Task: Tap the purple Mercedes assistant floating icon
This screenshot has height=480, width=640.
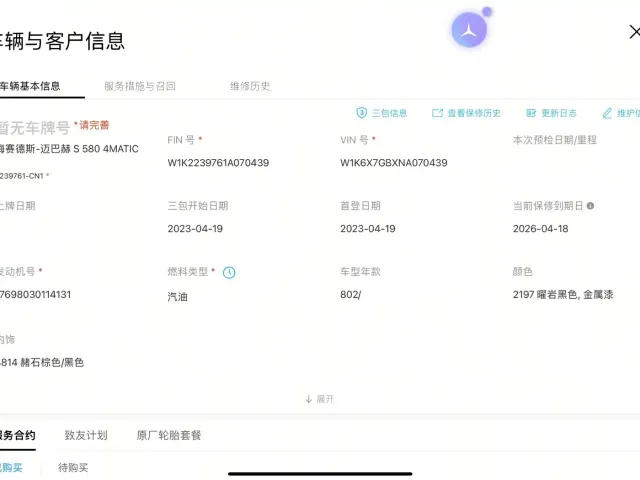Action: 469,29
